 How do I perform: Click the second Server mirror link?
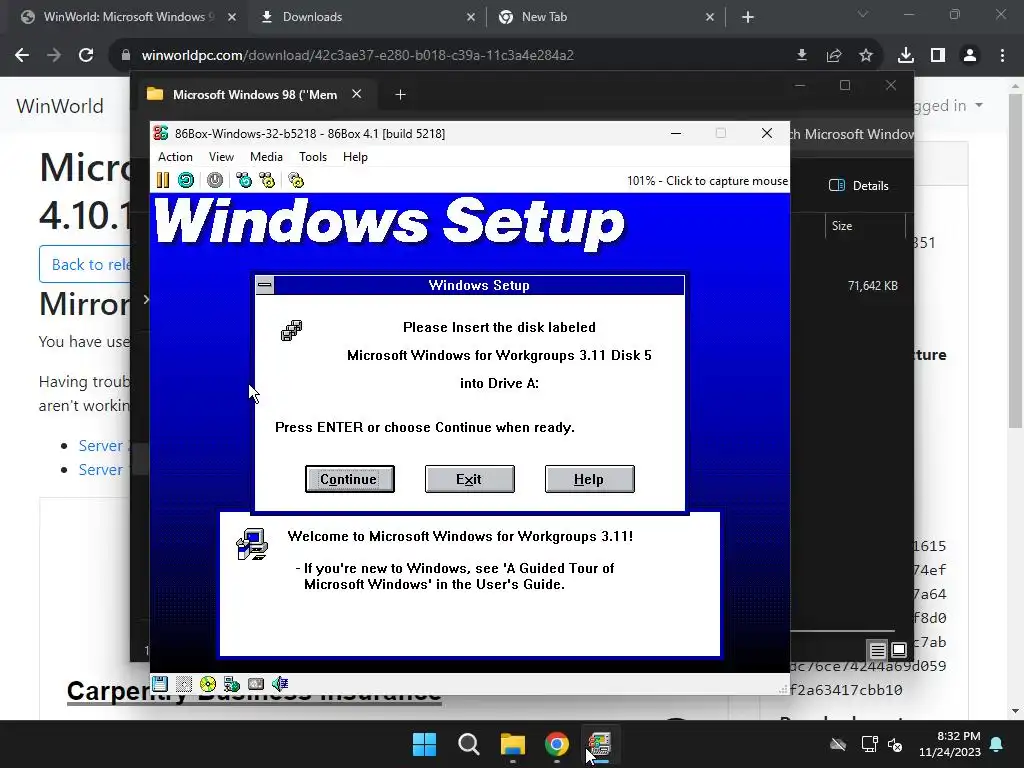point(101,470)
